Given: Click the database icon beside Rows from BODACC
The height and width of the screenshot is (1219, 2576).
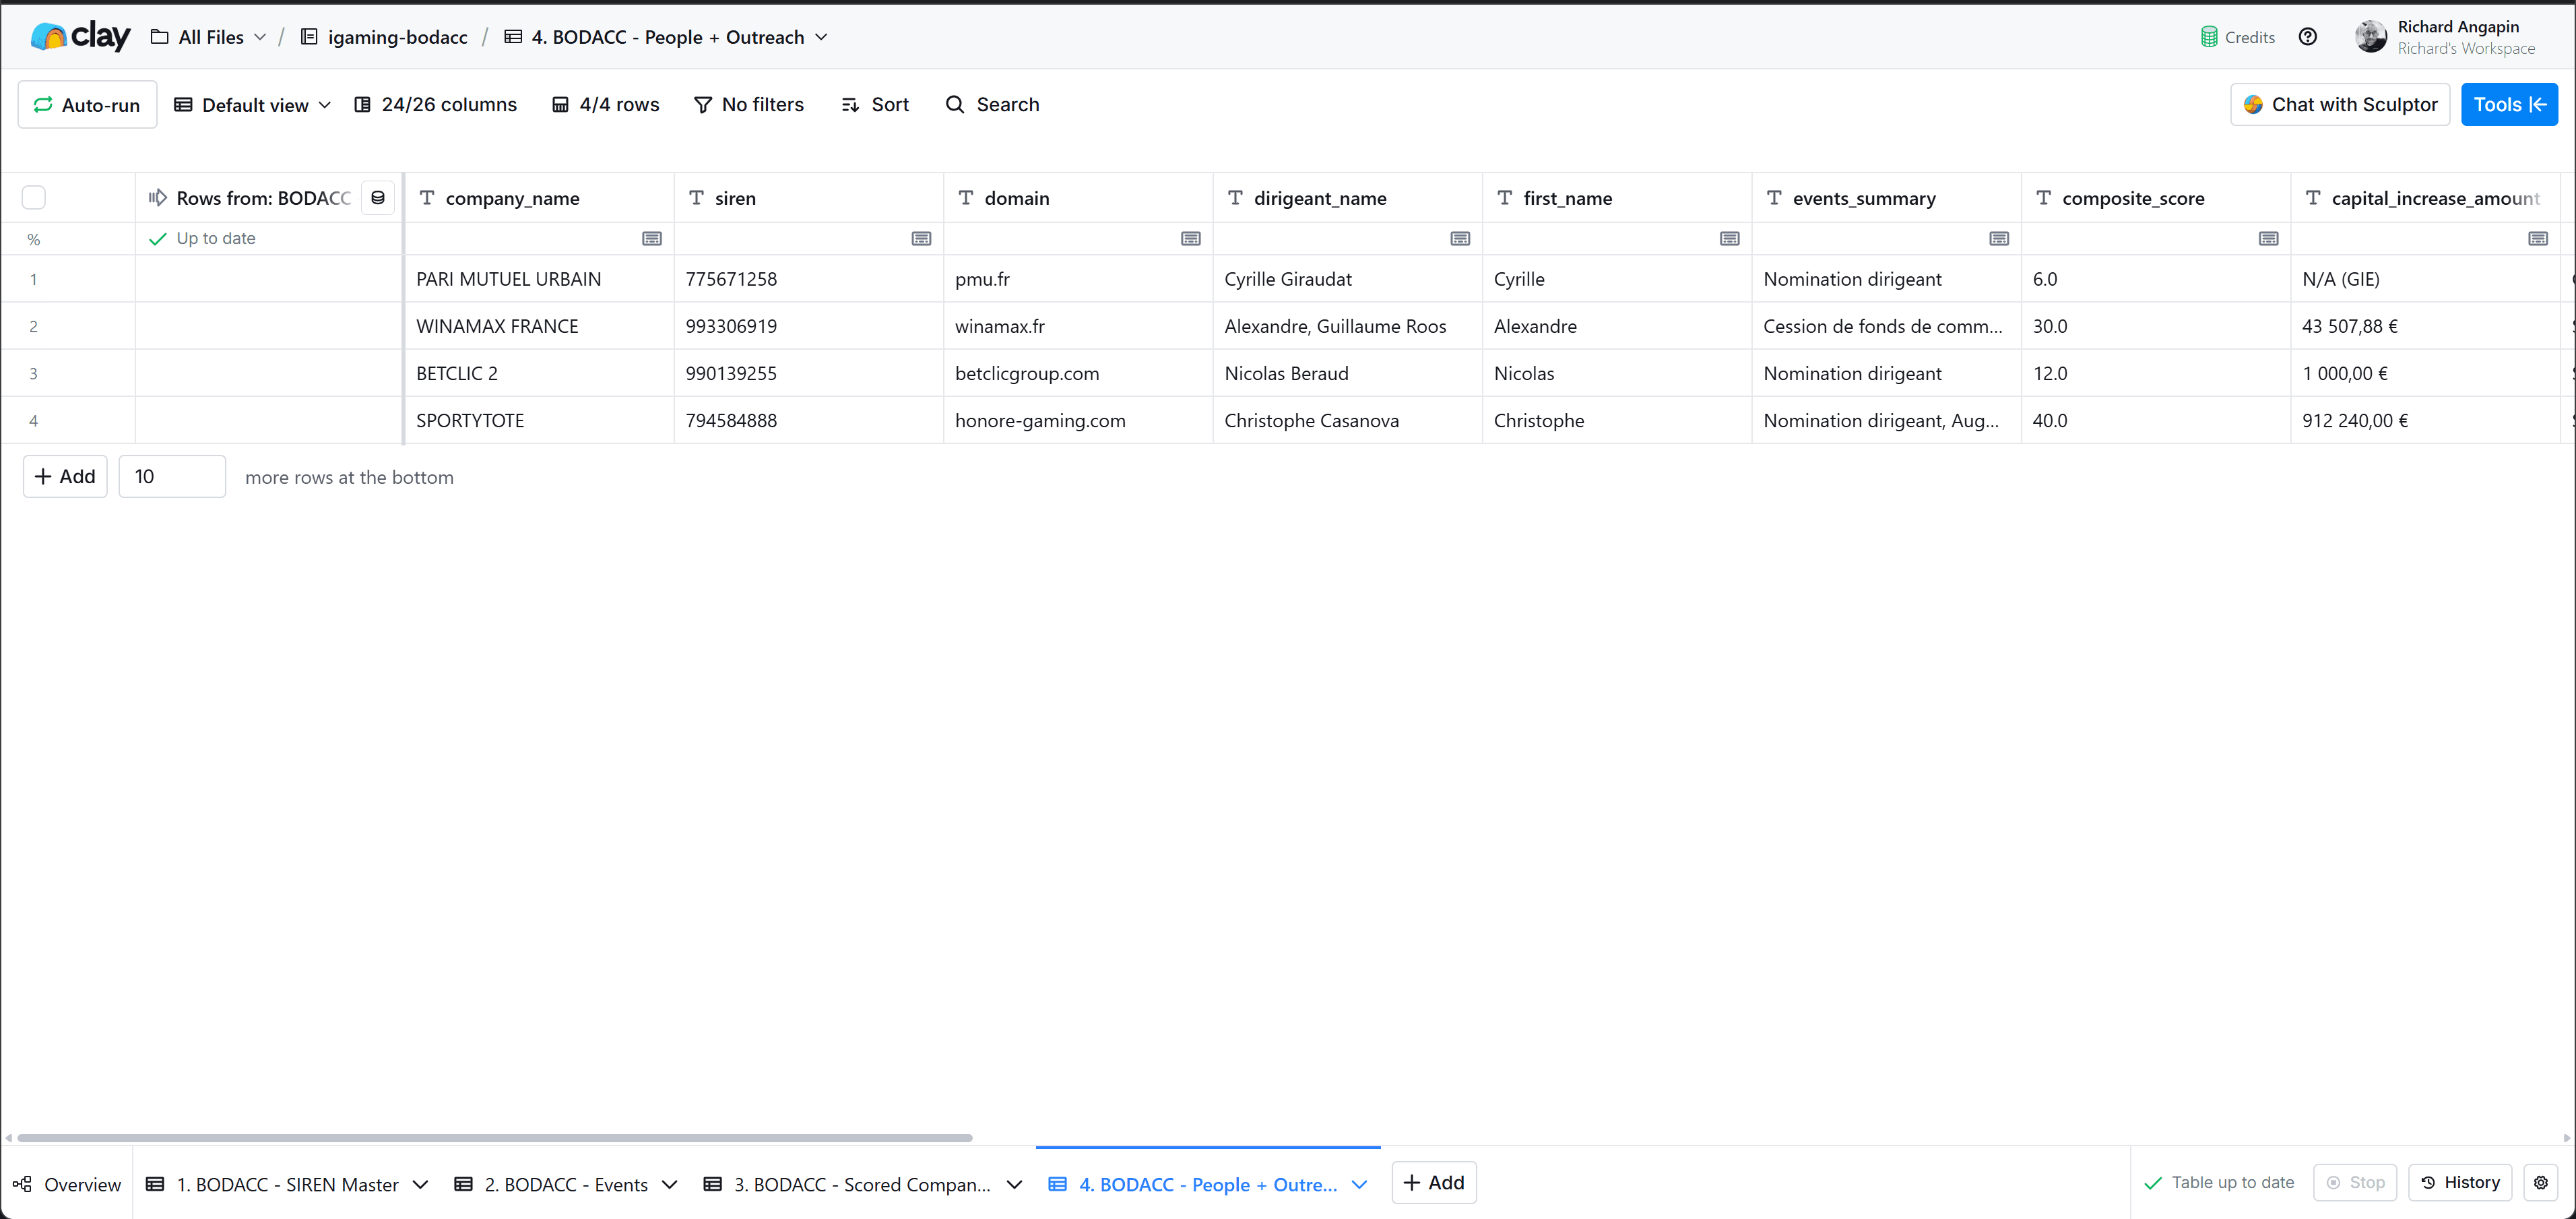Looking at the screenshot, I should (378, 198).
